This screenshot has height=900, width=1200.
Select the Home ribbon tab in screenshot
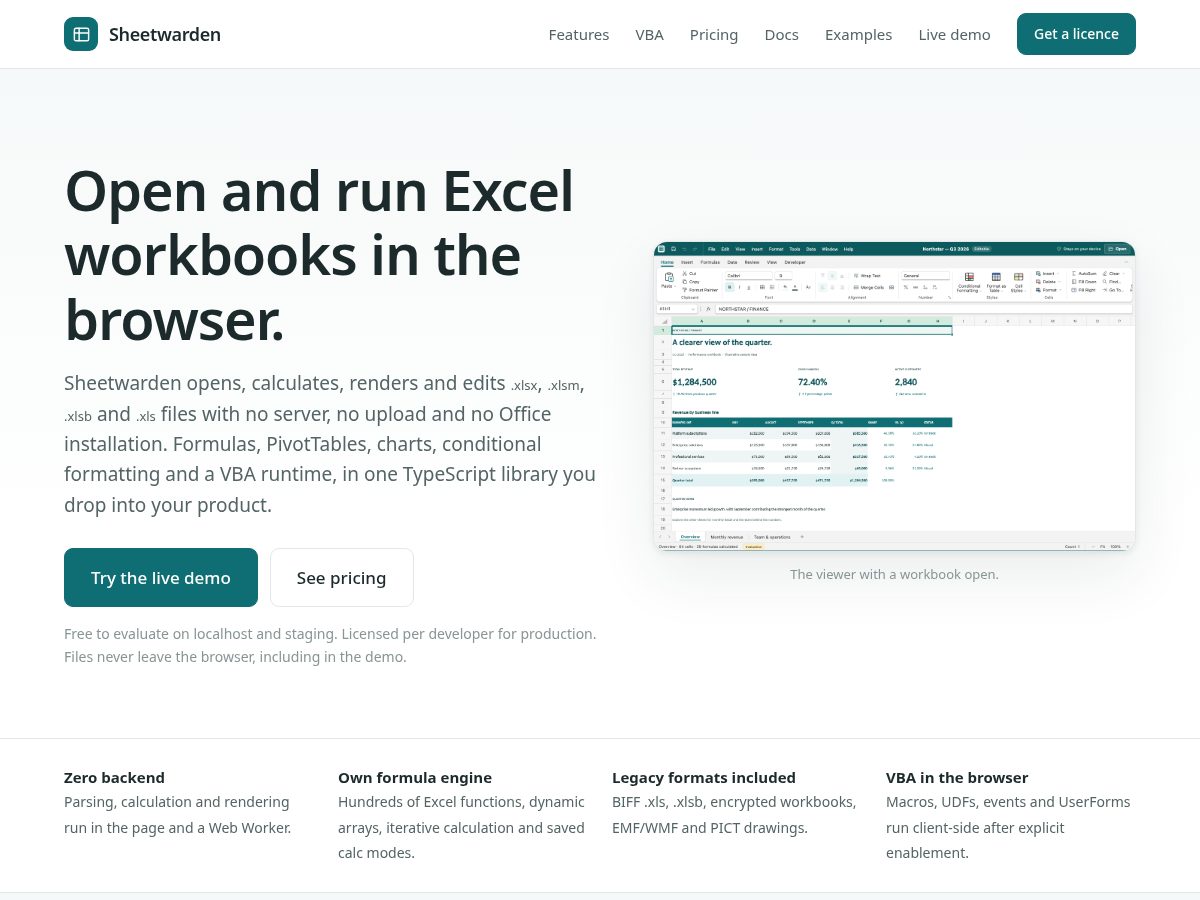pyautogui.click(x=667, y=262)
